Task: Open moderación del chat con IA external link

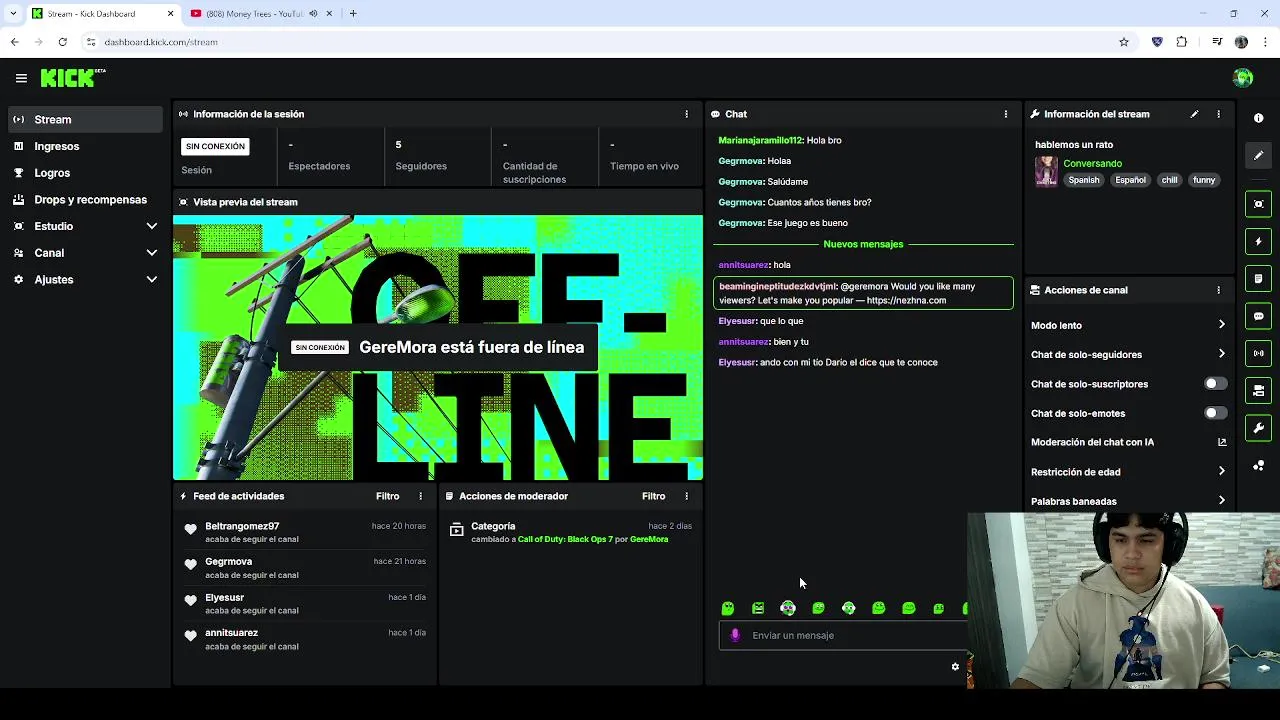Action: 1221,442
